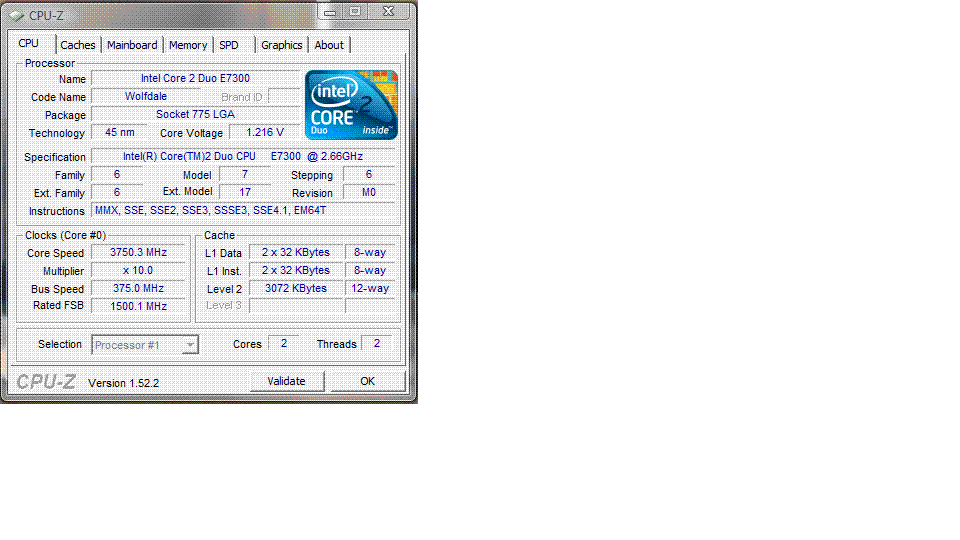Switch to the Caches tab
The height and width of the screenshot is (540, 960).
(78, 45)
